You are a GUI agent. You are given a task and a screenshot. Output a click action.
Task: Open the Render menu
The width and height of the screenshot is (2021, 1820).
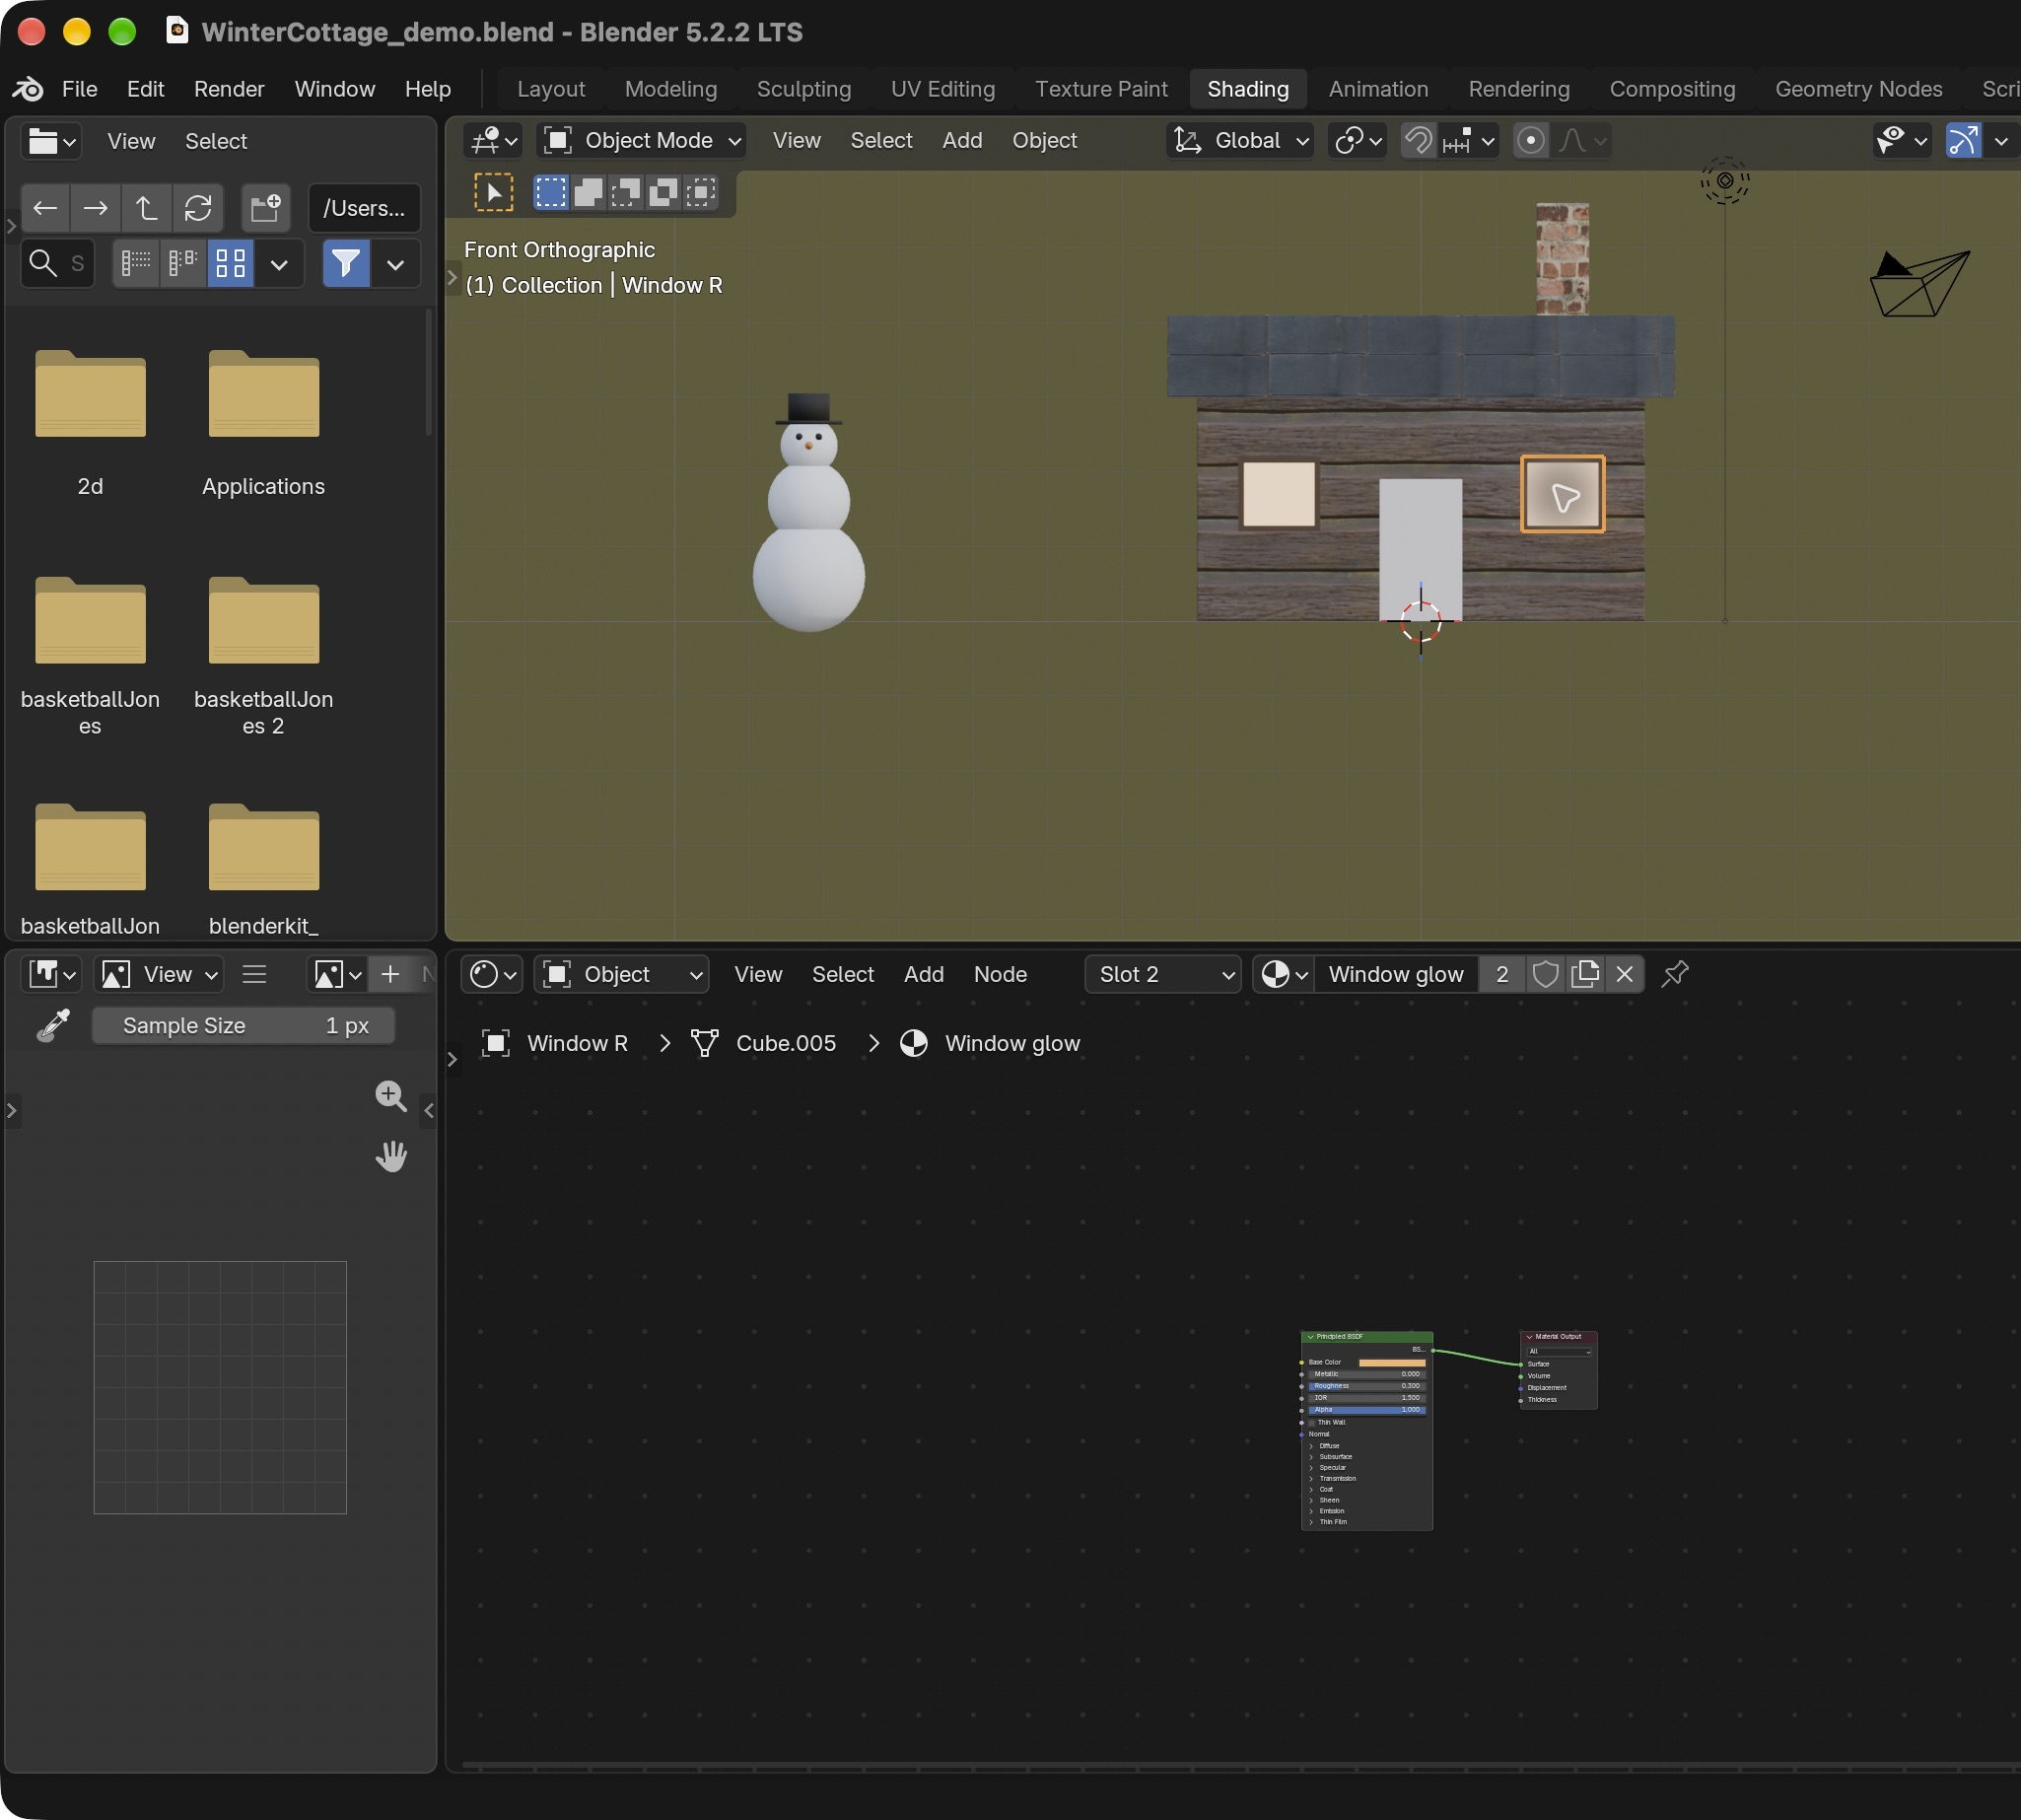tap(229, 89)
